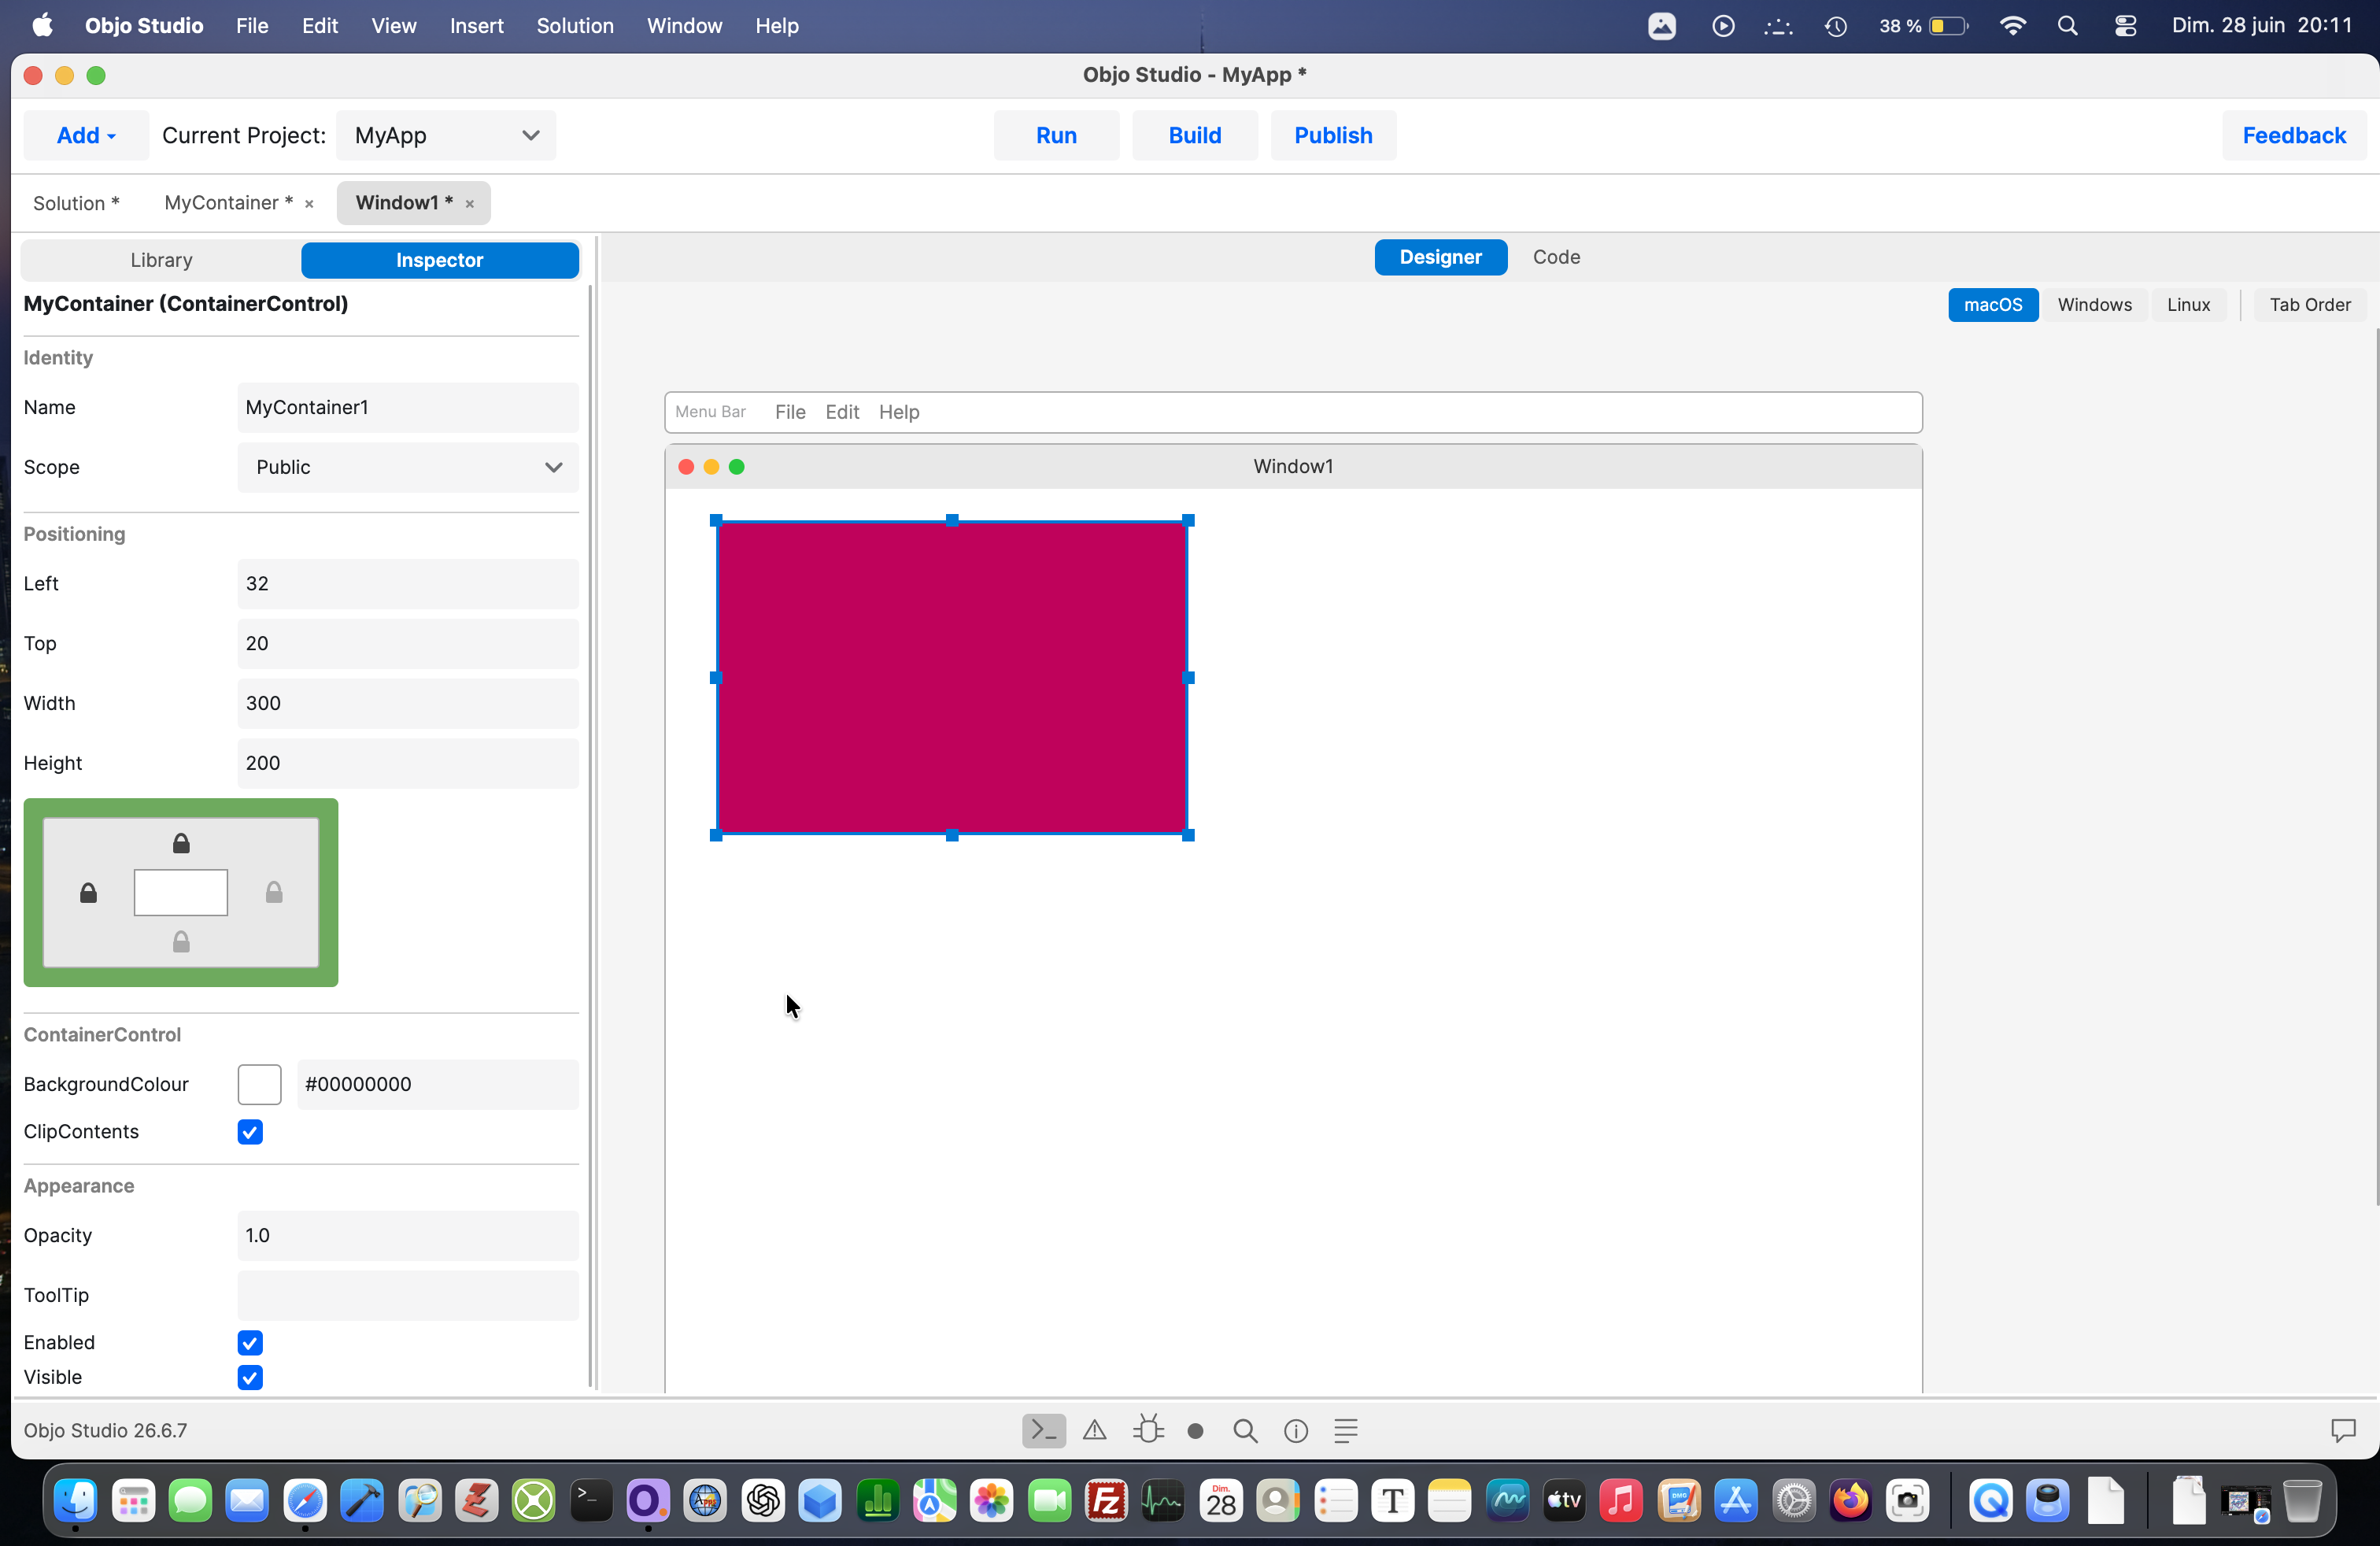Screen dimensions: 2380x1546
Task: Switch to the Library tab
Action: (161, 260)
